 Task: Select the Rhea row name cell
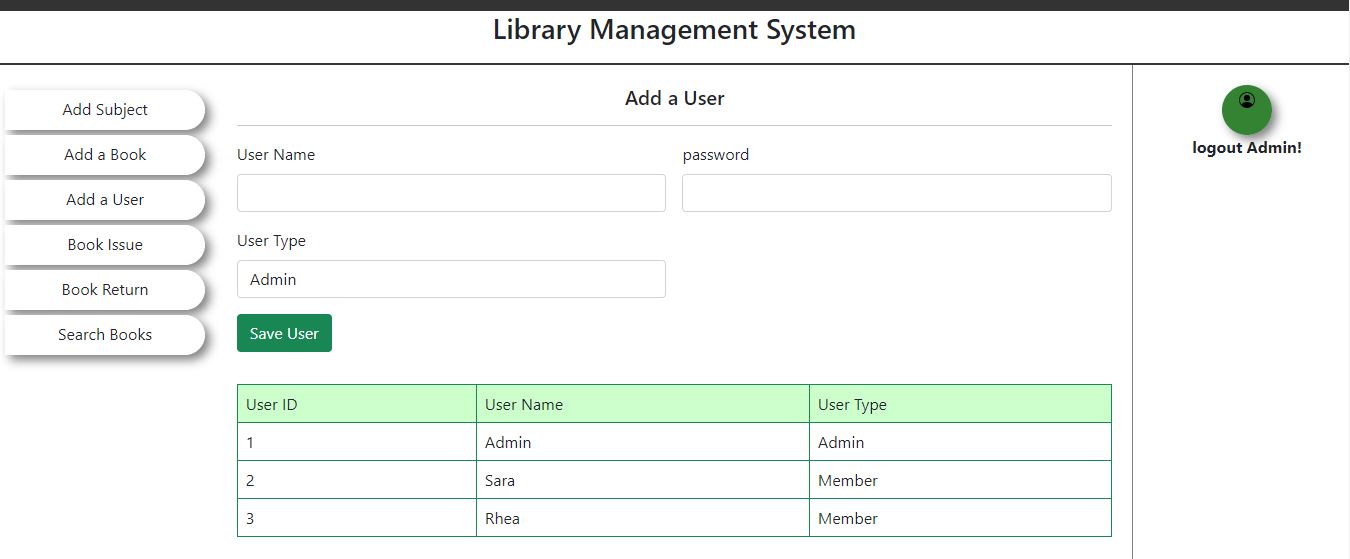(642, 518)
